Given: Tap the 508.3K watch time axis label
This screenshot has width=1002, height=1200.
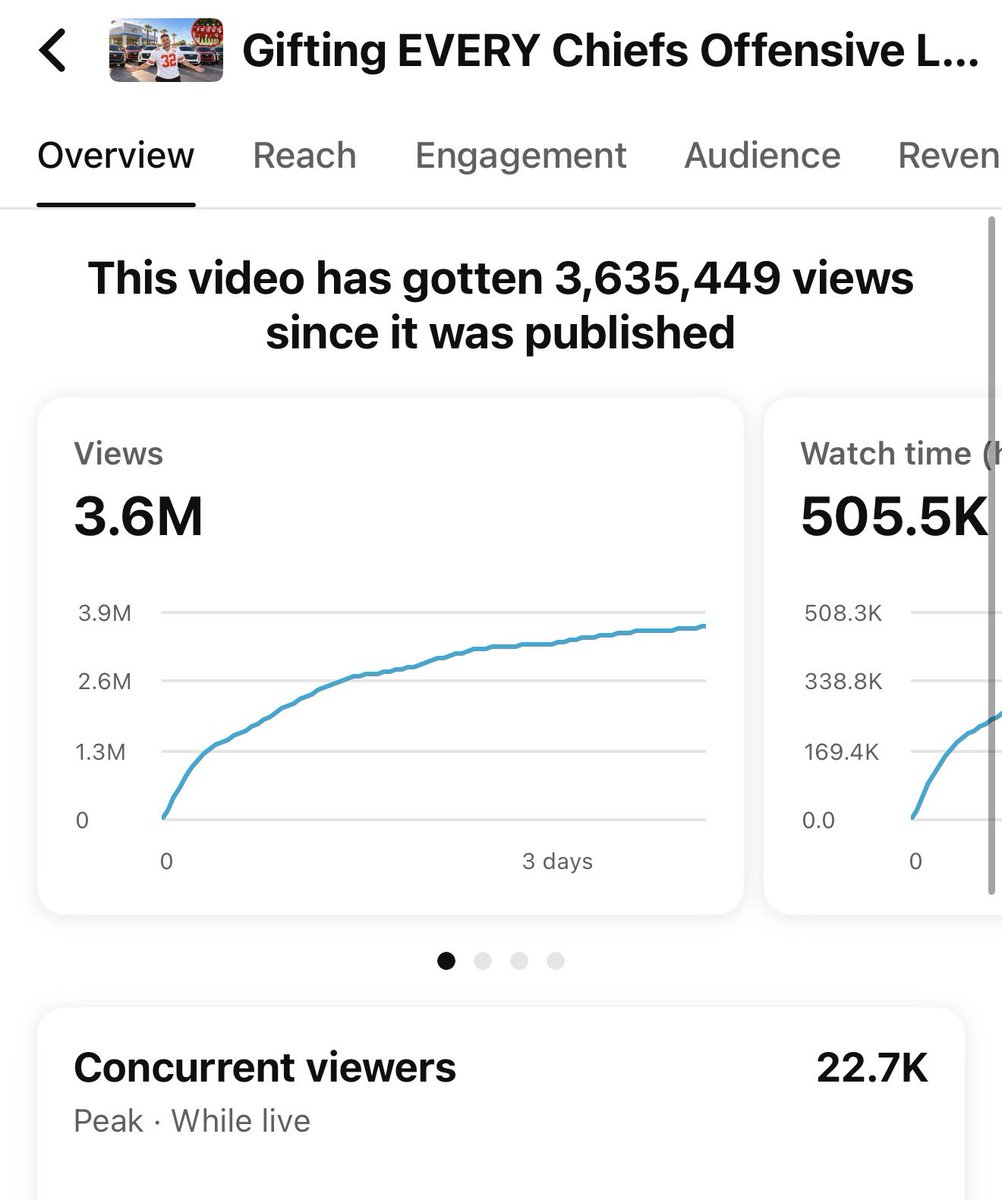Looking at the screenshot, I should coord(843,613).
